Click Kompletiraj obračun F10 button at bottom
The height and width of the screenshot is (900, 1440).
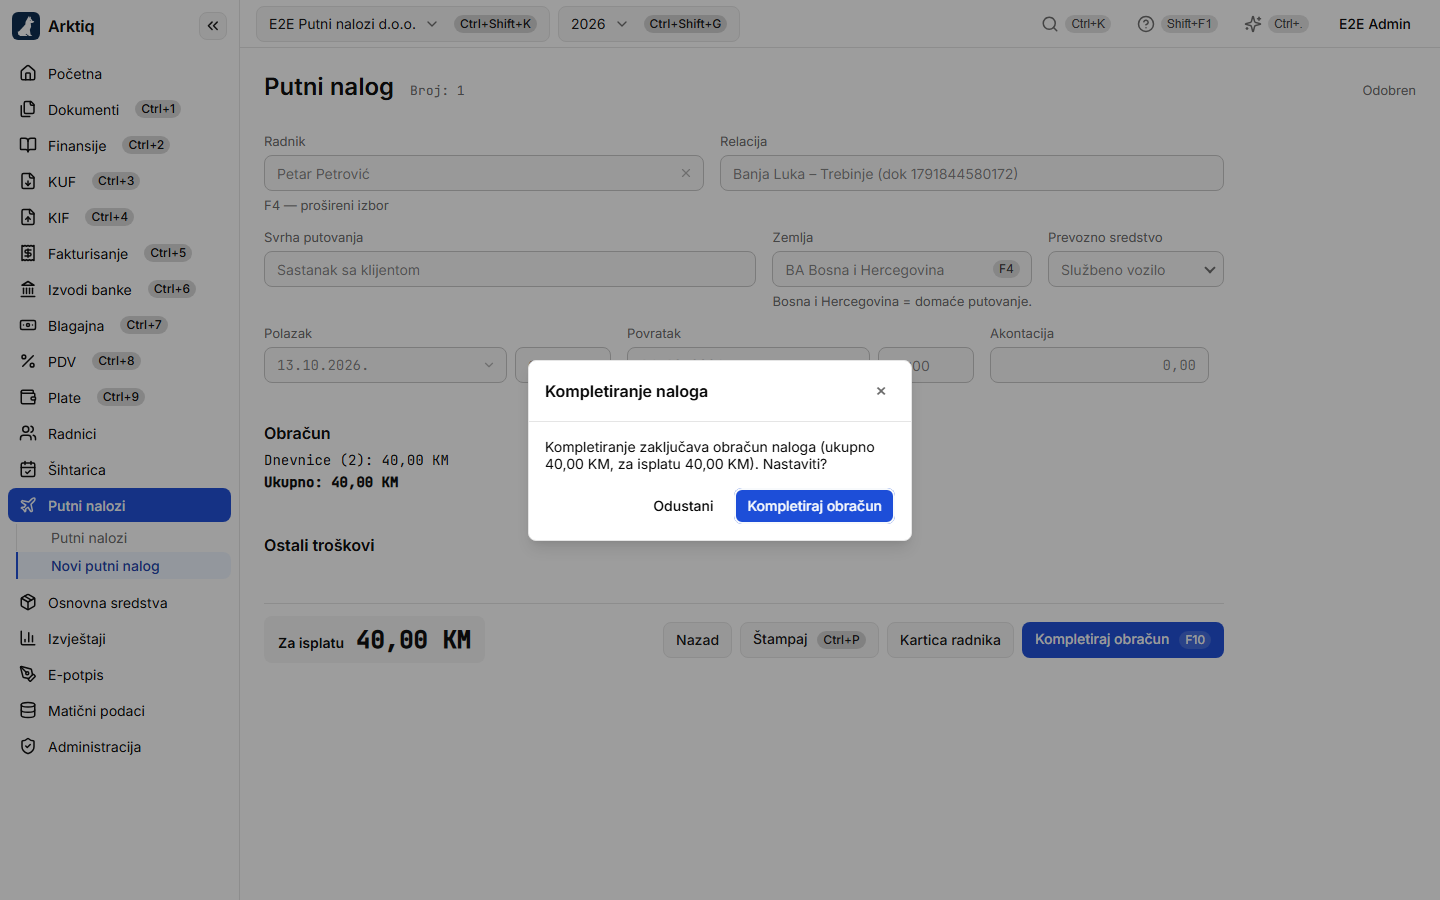click(1123, 640)
